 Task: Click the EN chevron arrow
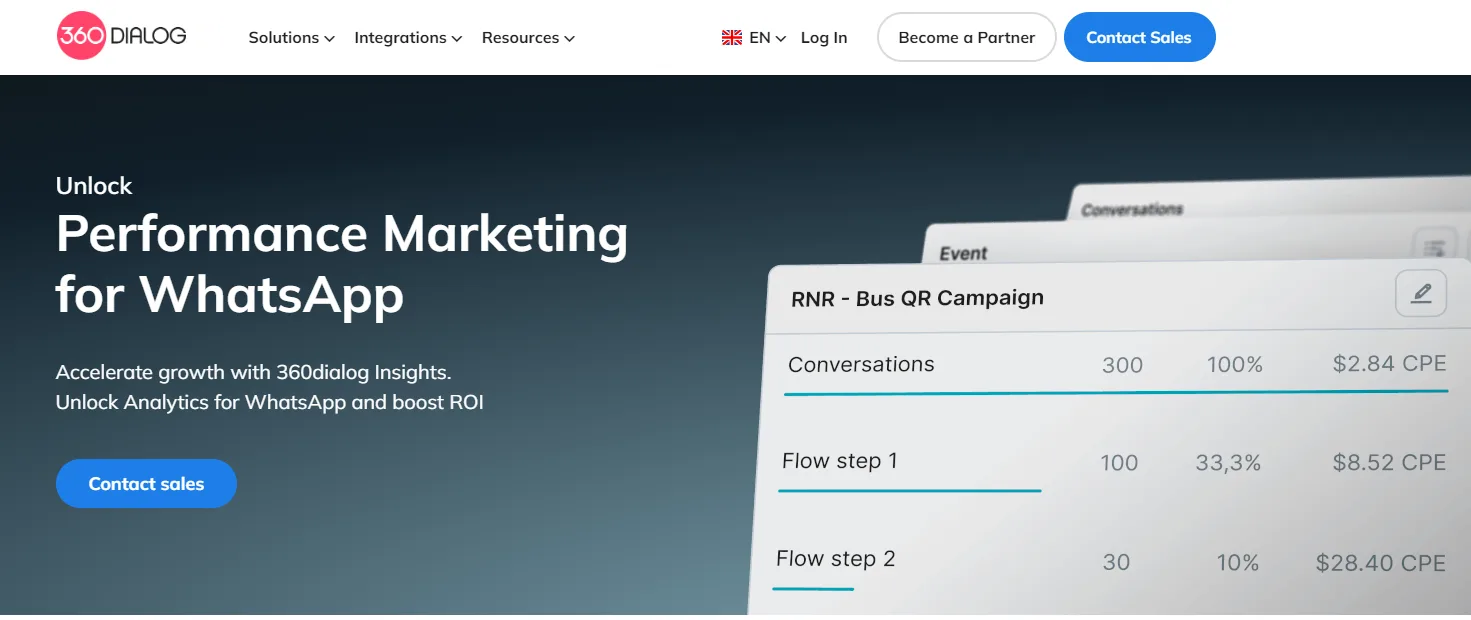(x=780, y=37)
